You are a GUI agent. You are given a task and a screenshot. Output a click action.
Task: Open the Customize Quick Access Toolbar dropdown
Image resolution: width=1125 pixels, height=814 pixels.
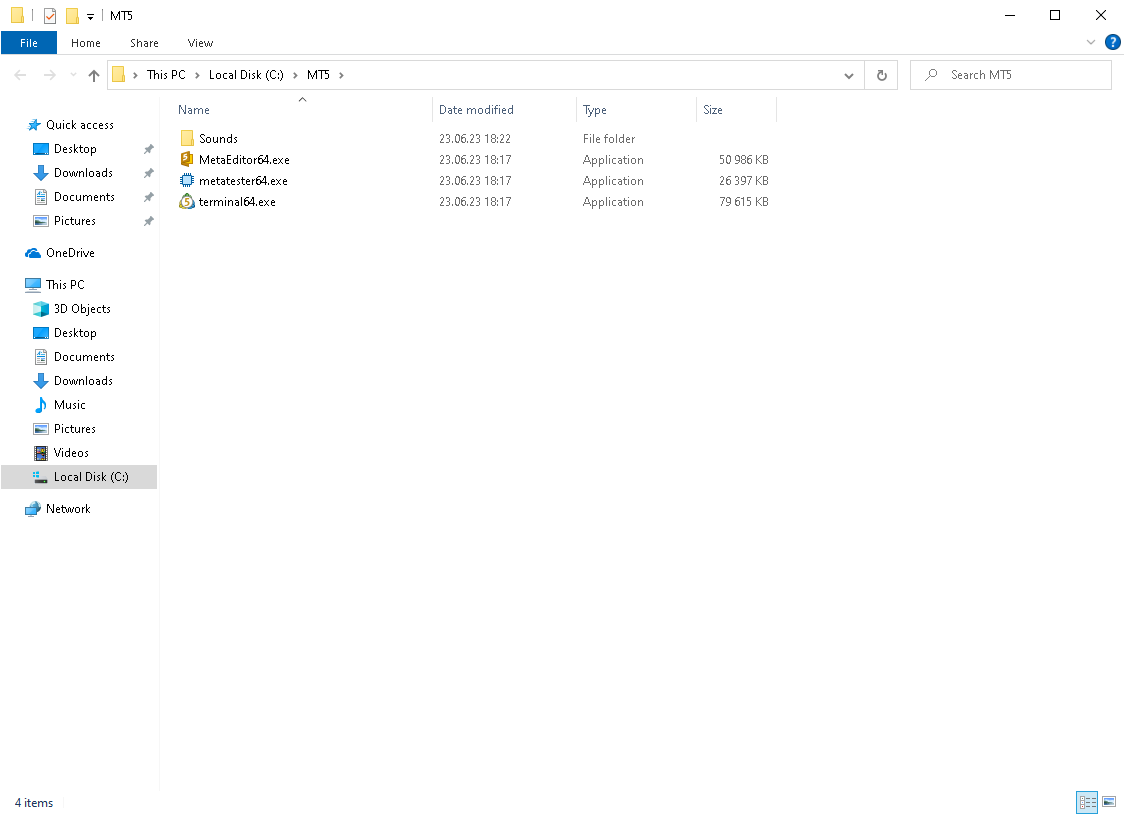click(90, 16)
